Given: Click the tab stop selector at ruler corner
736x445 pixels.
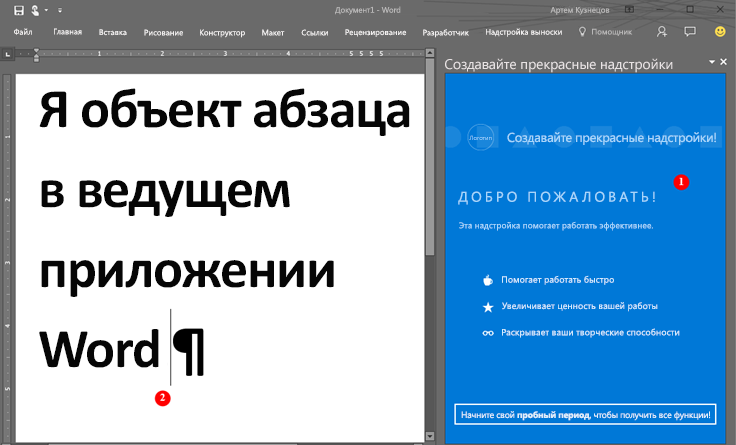Looking at the screenshot, I should point(7,54).
